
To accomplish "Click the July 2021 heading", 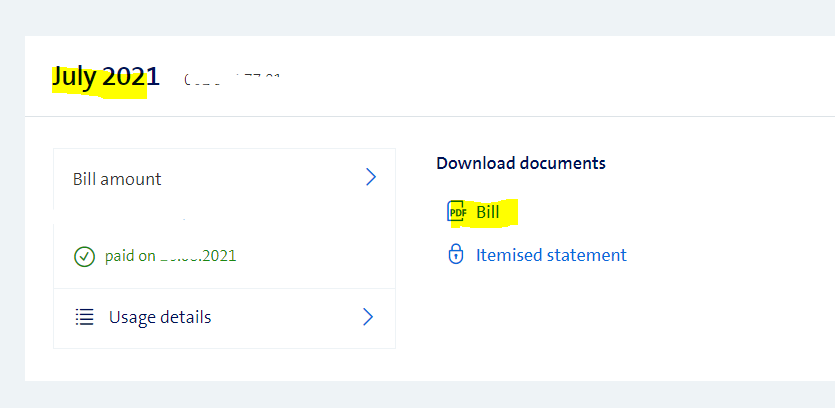I will coord(105,76).
